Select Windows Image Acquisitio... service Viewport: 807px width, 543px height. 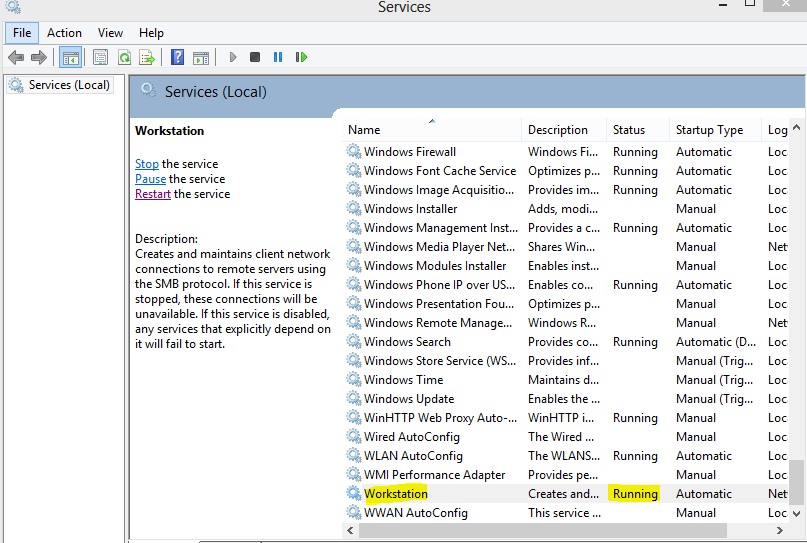tap(438, 189)
